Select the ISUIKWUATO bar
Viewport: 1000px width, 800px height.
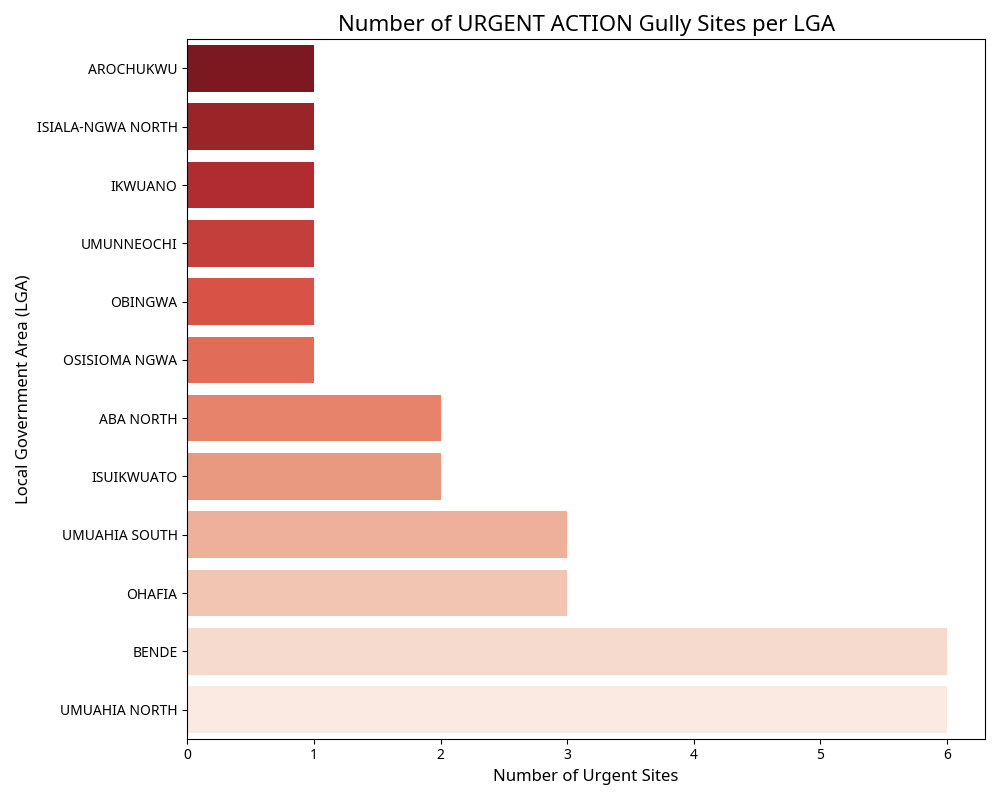[x=314, y=476]
